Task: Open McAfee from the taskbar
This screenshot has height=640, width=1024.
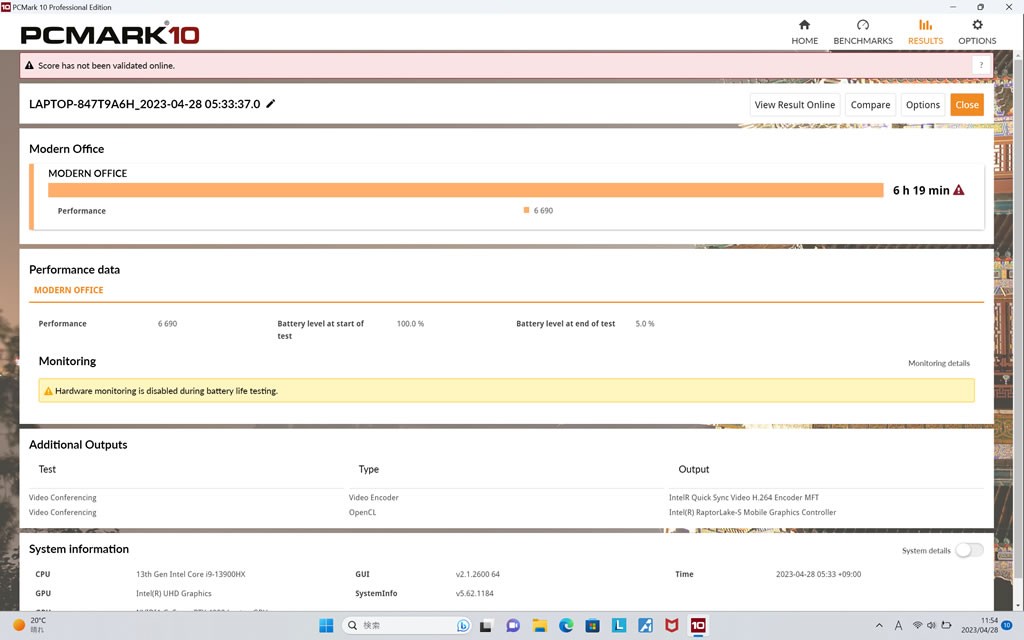Action: (x=672, y=625)
